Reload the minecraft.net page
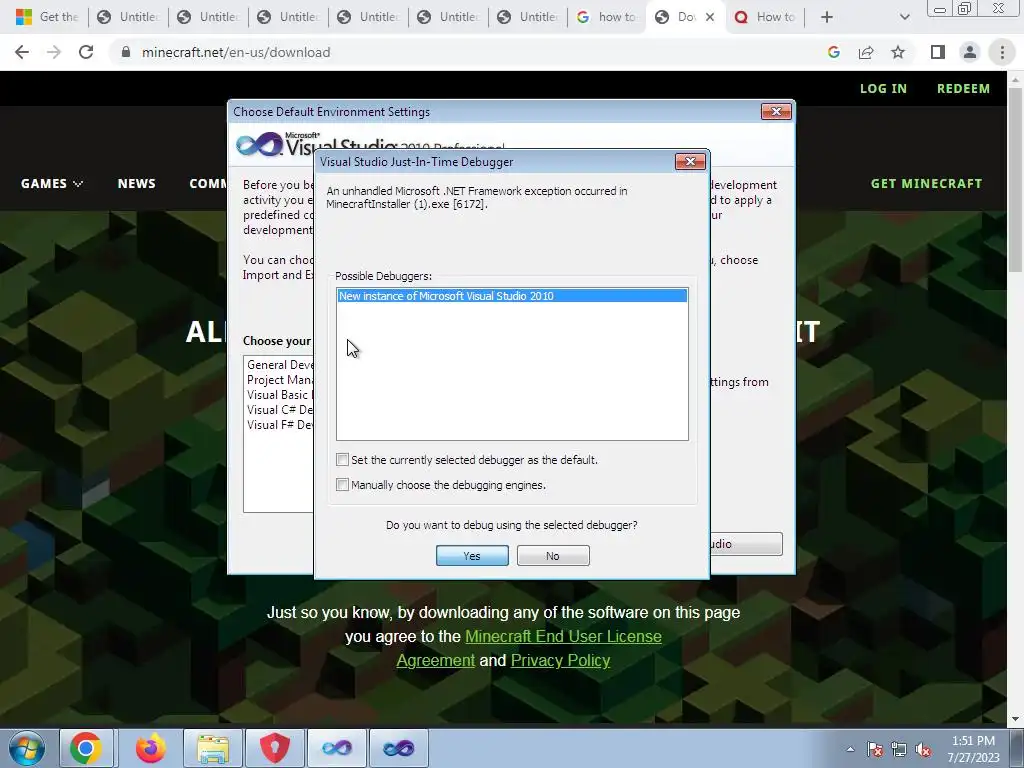The height and width of the screenshot is (768, 1024). 86,52
